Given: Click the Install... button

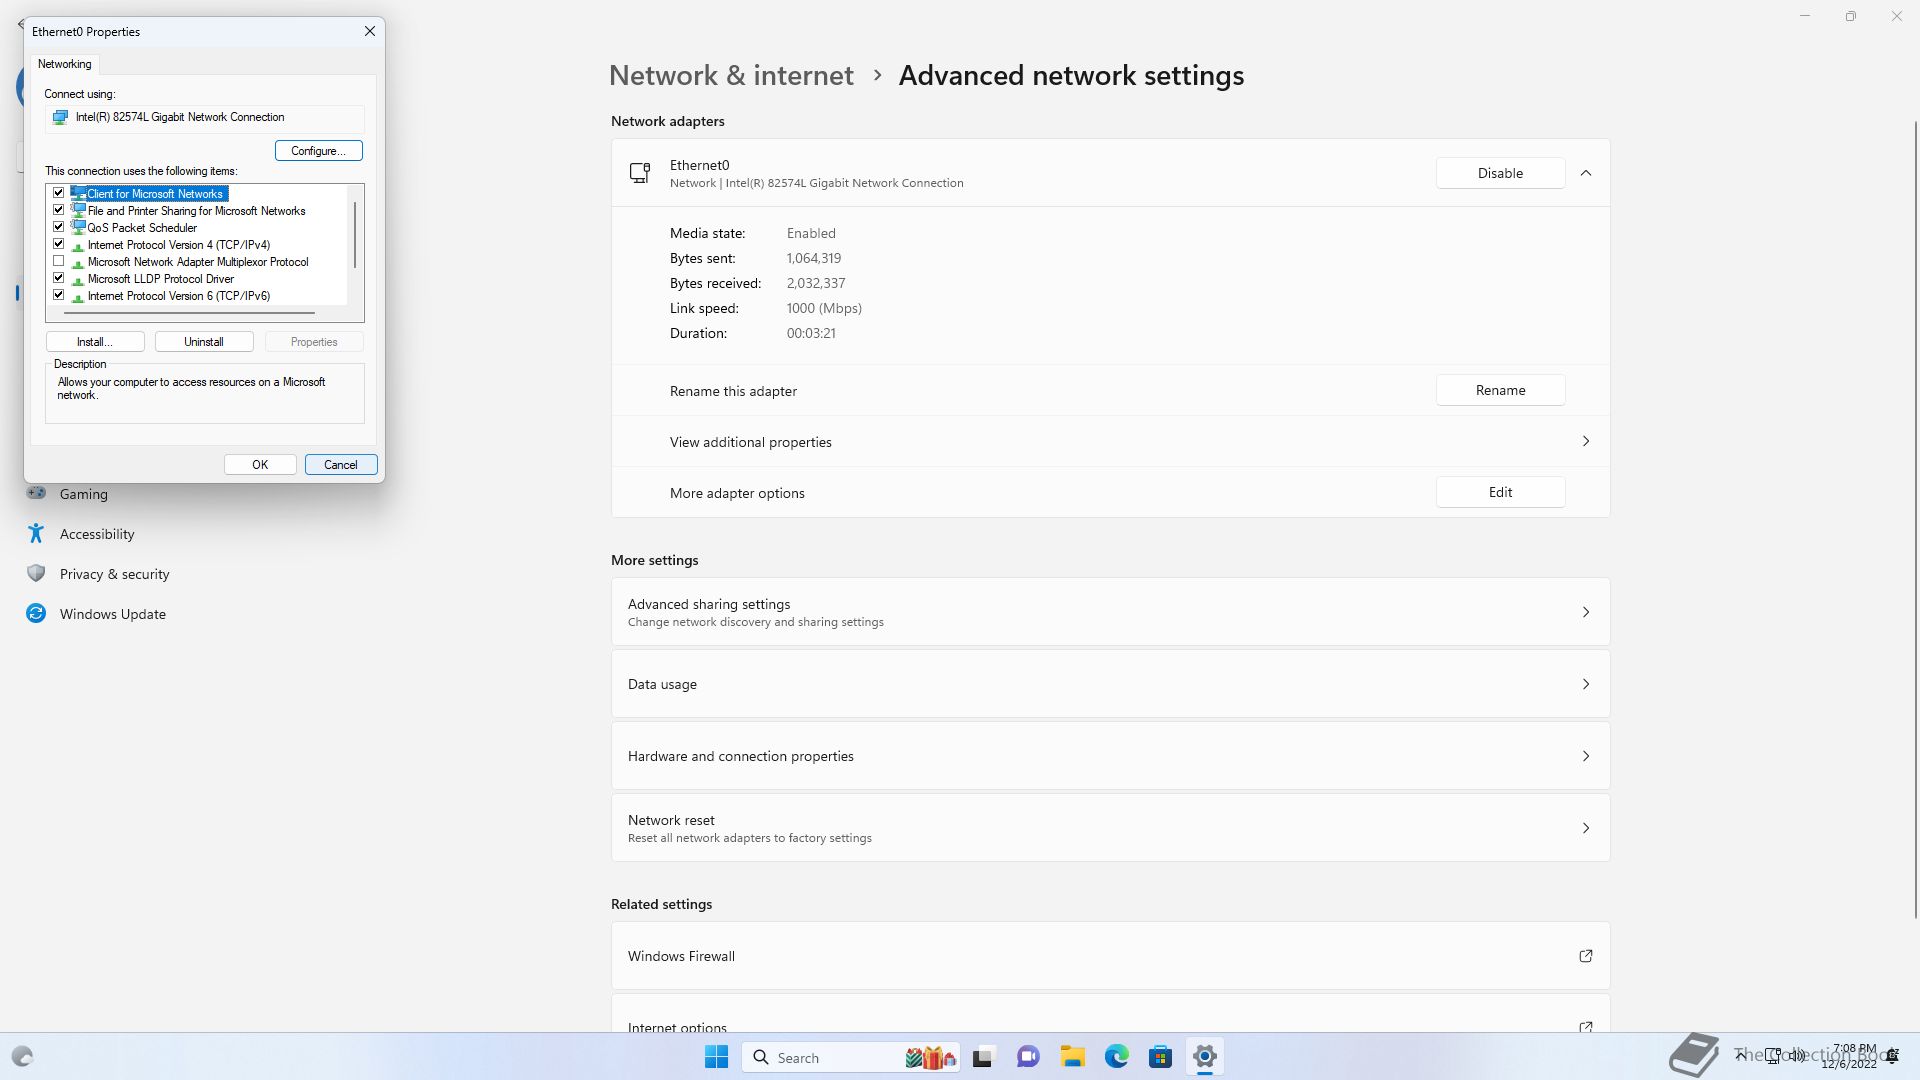Looking at the screenshot, I should pos(95,342).
